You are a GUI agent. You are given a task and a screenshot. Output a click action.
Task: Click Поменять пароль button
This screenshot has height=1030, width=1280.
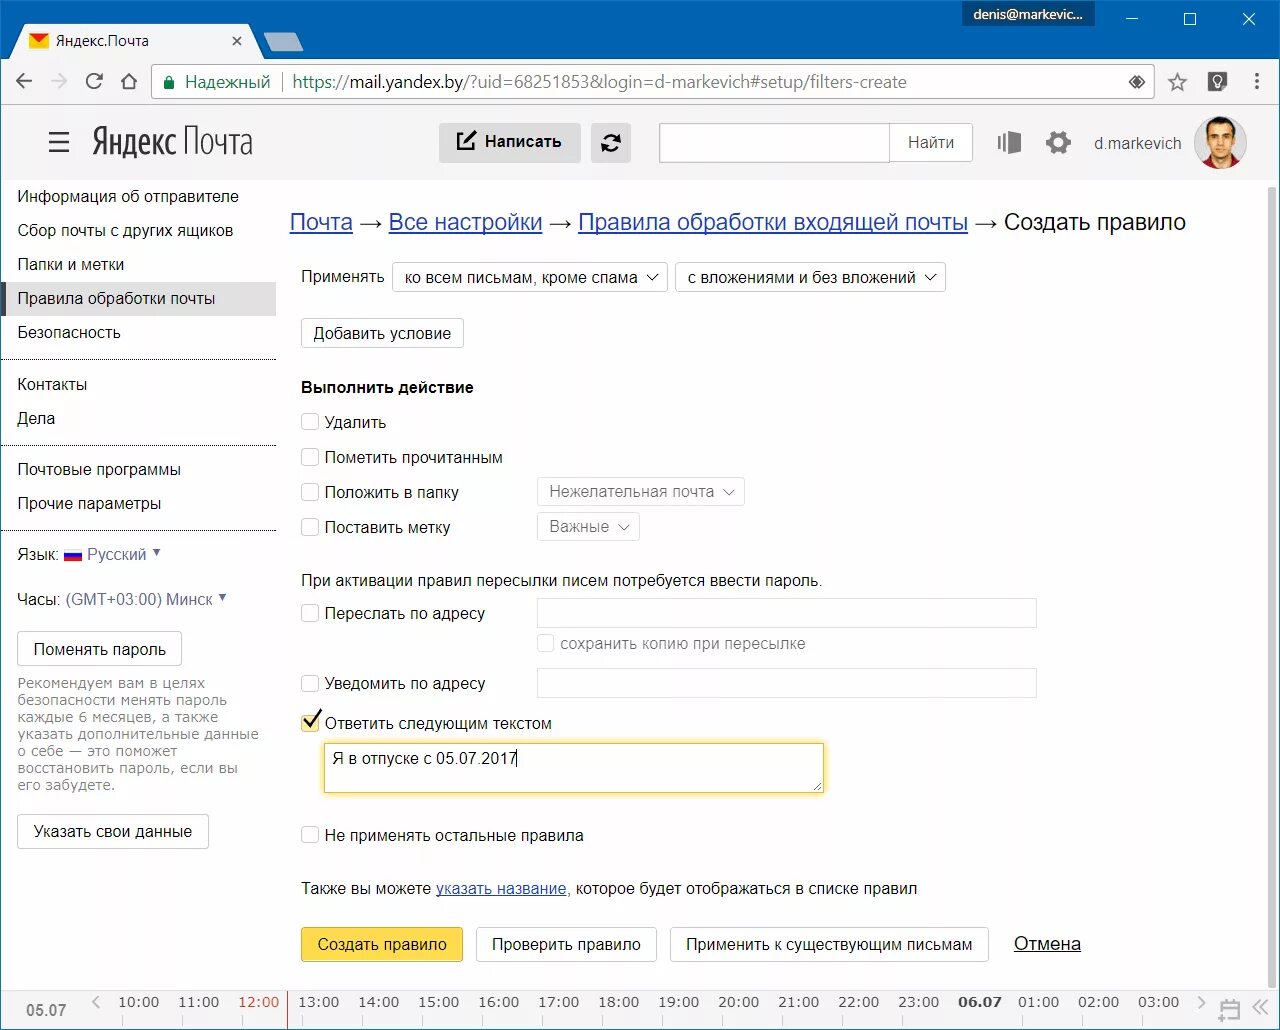point(99,649)
